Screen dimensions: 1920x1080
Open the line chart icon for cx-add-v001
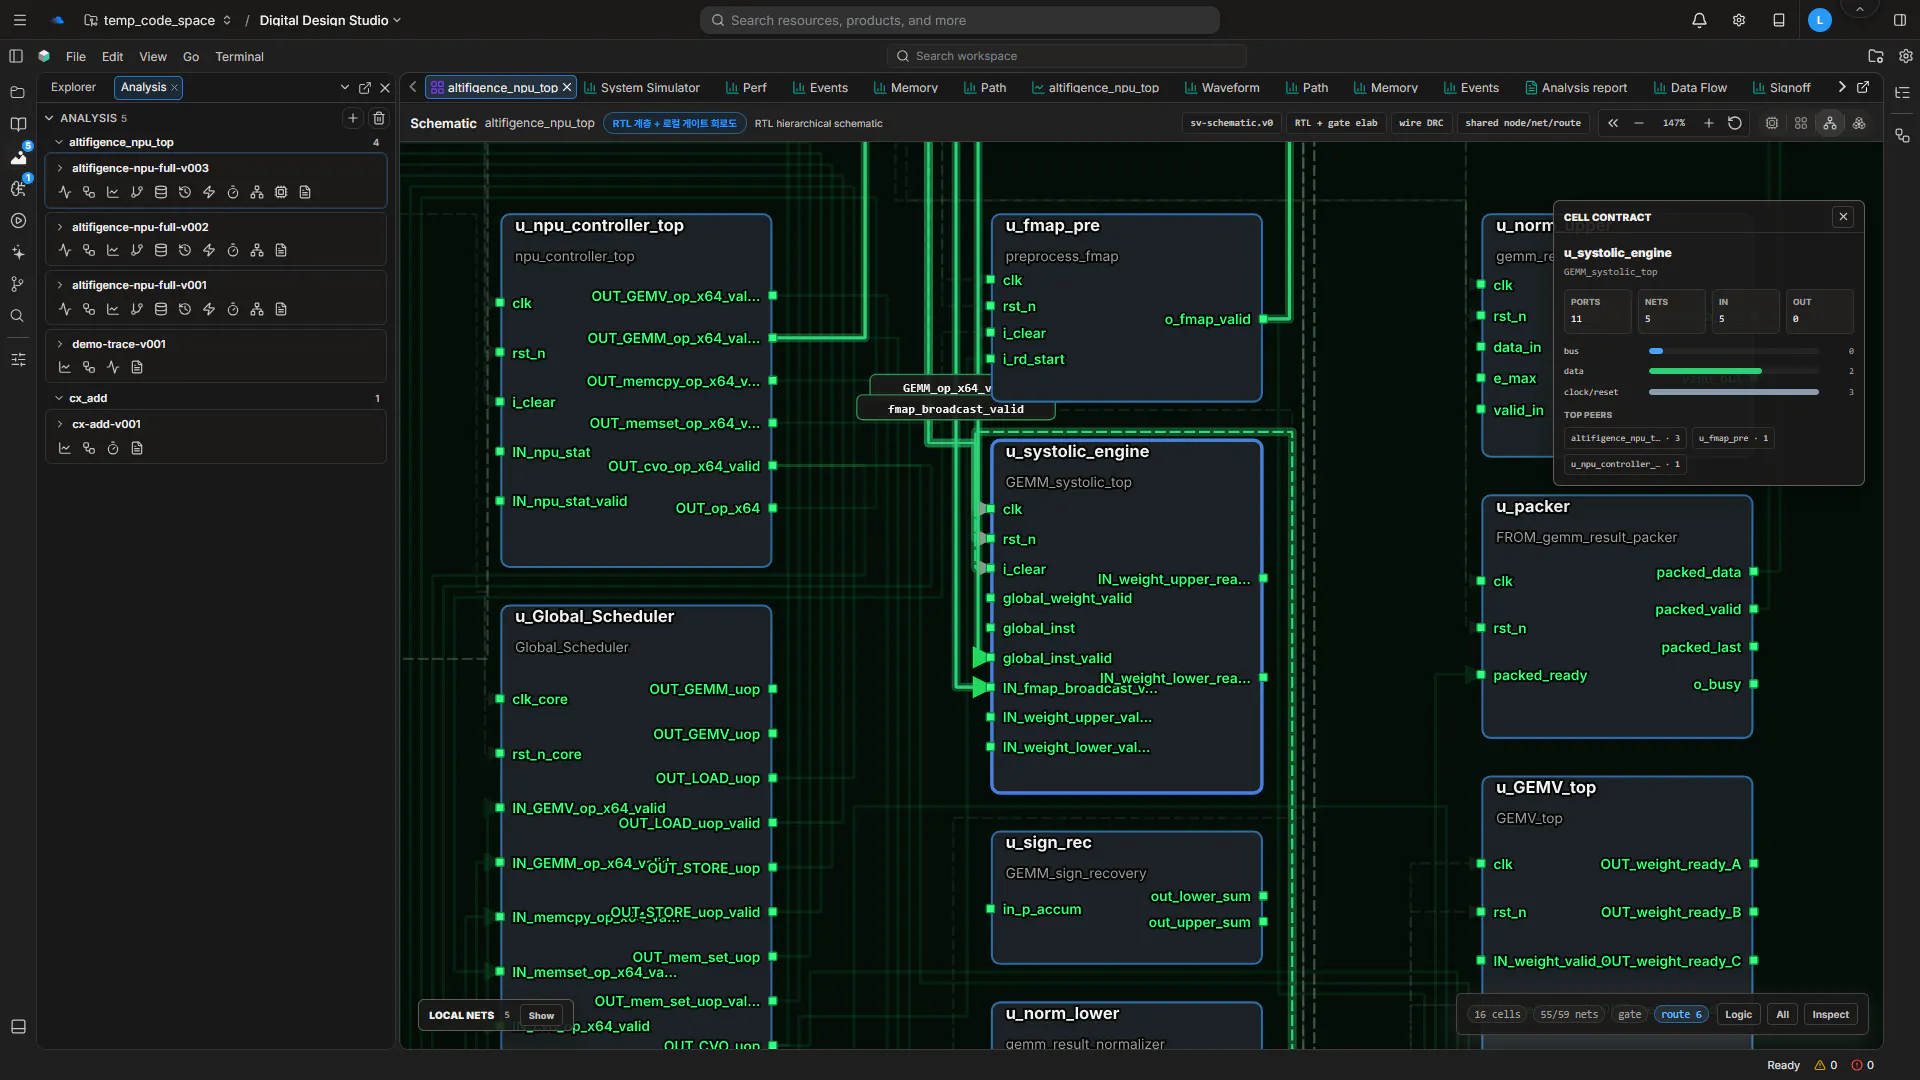65,449
